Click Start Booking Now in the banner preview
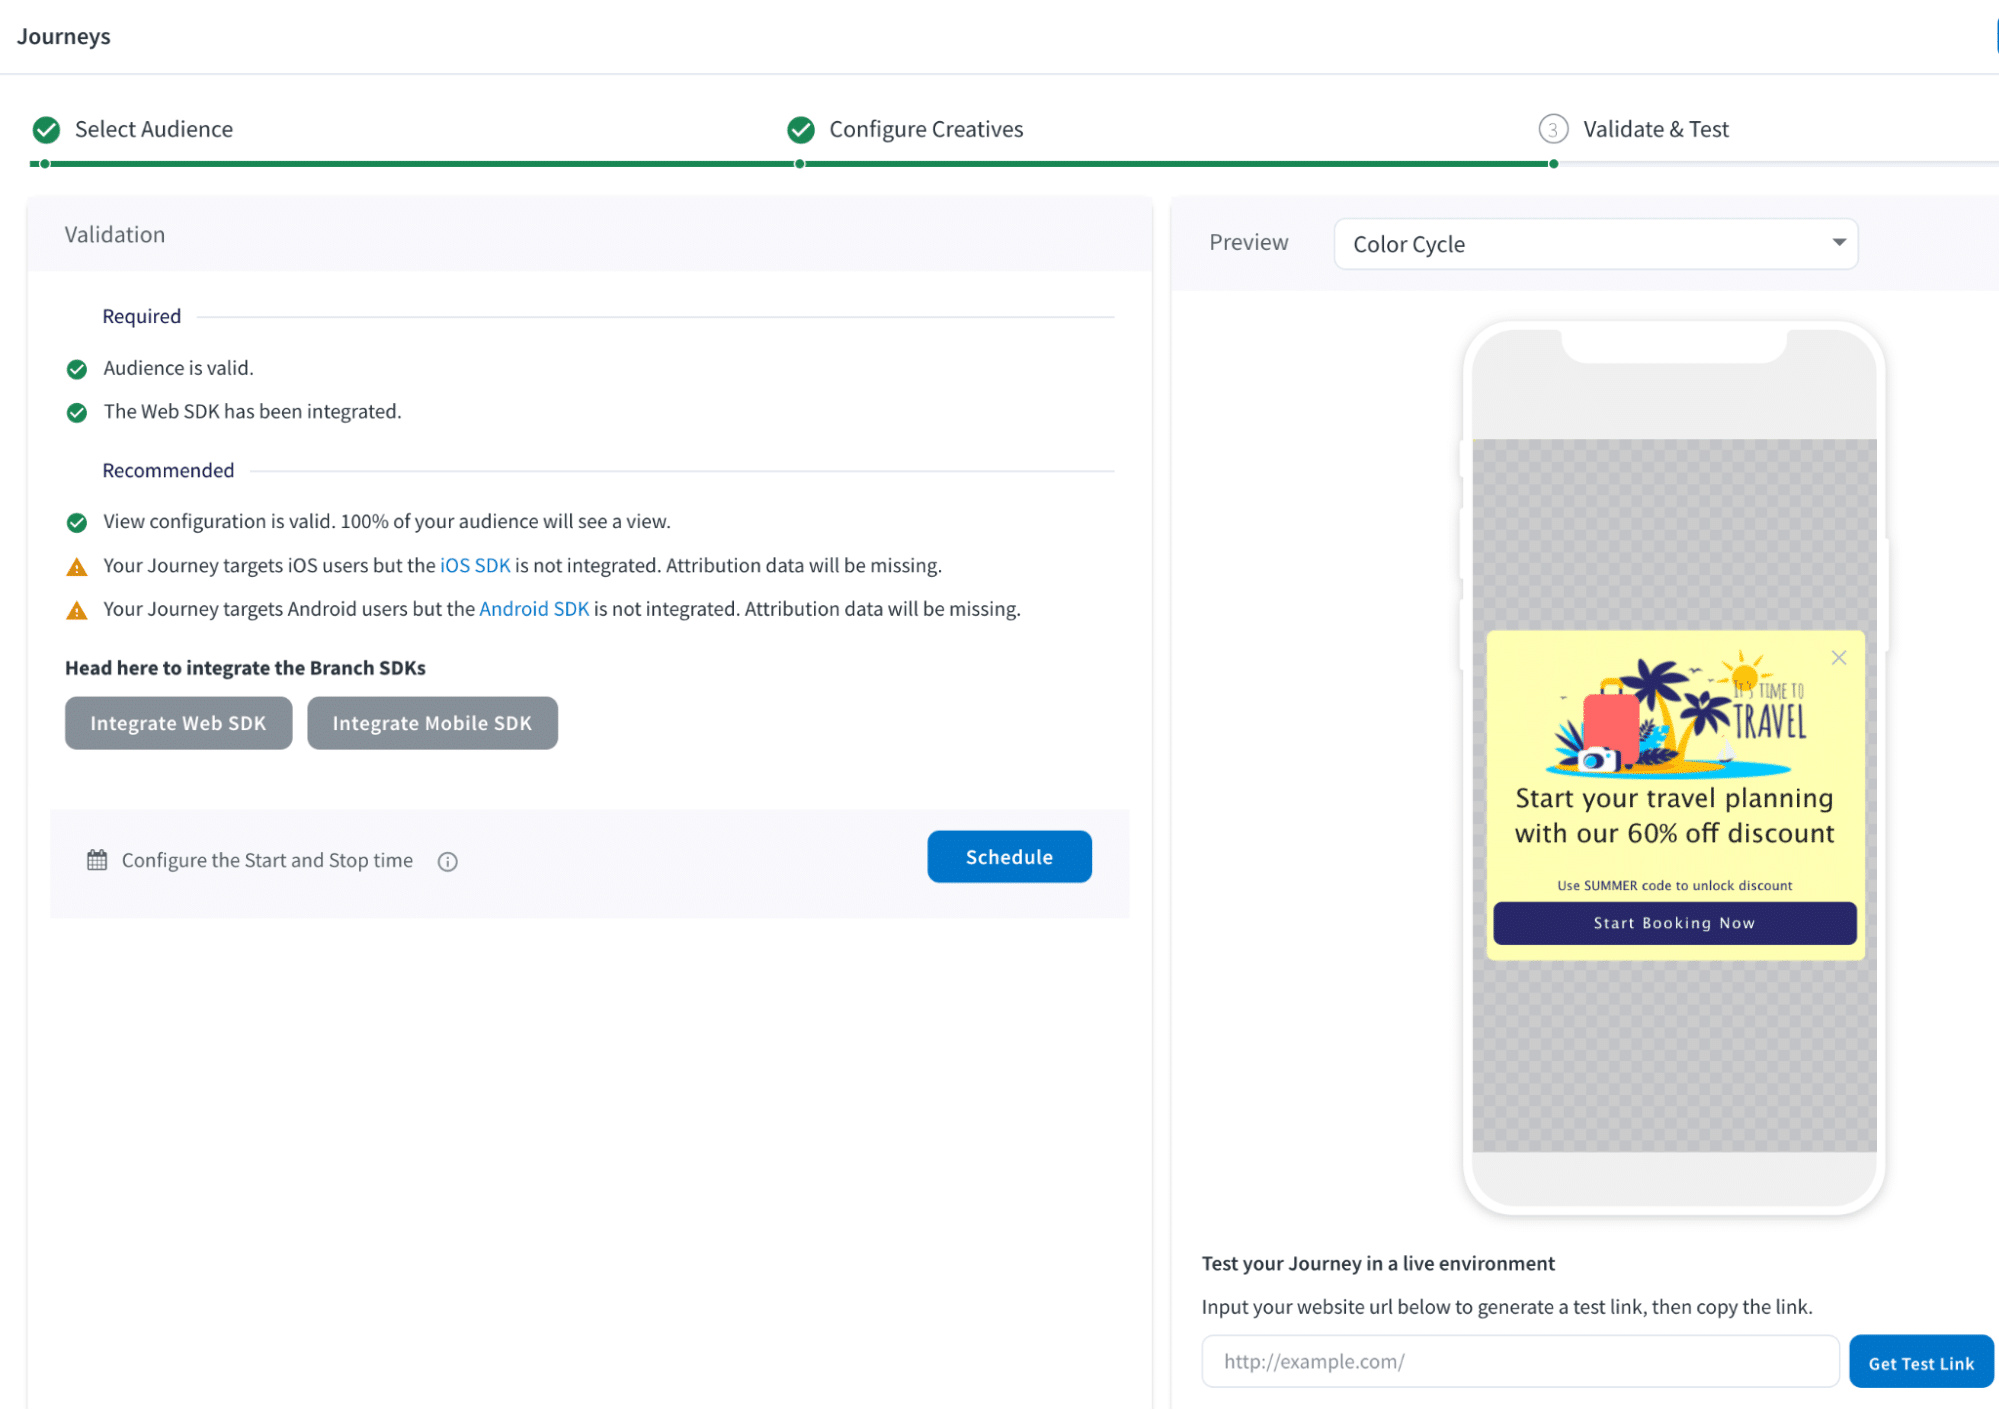The height and width of the screenshot is (1410, 1999). point(1673,922)
